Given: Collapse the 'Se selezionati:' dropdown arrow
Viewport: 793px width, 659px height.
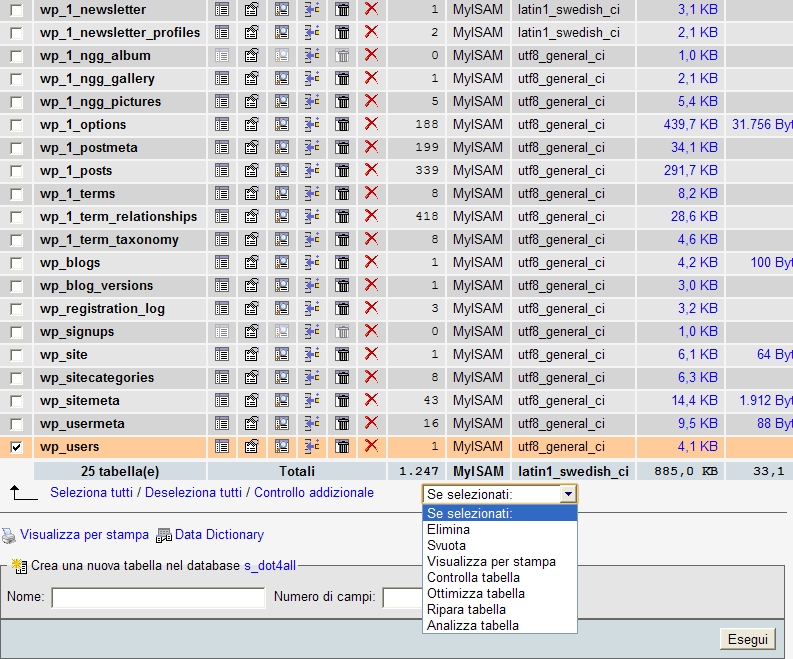Looking at the screenshot, I should pos(568,494).
